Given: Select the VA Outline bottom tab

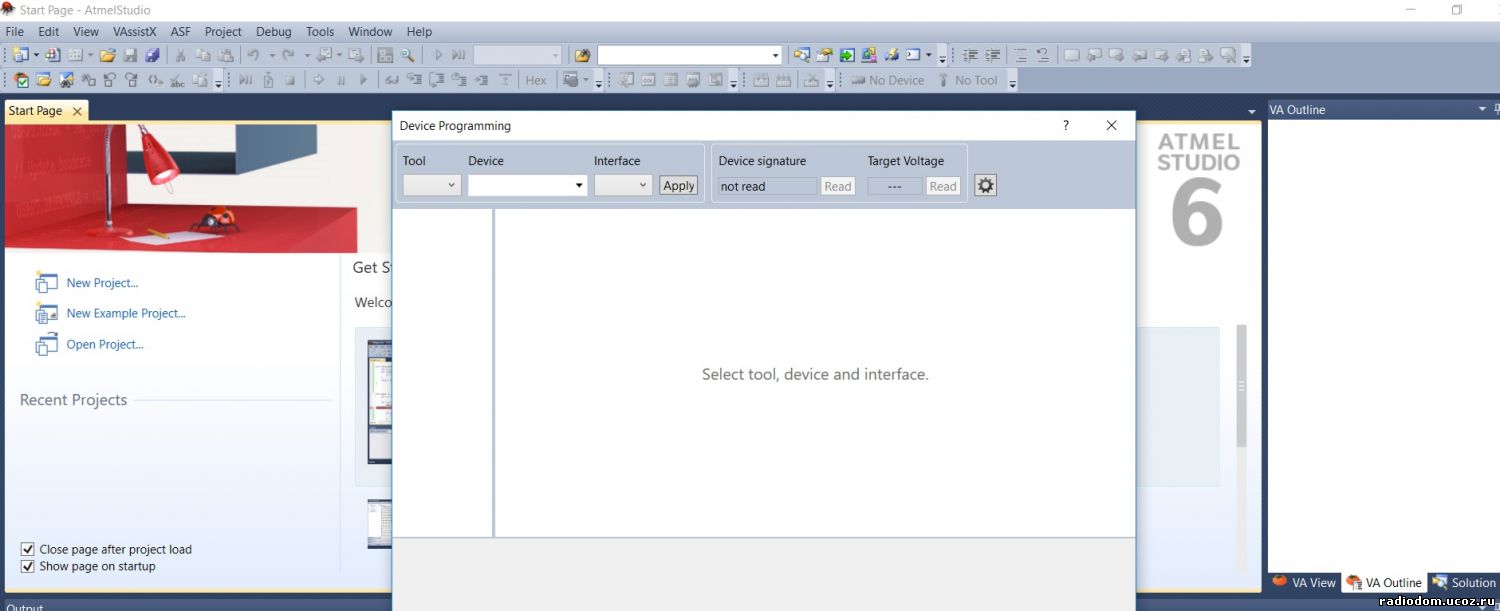Looking at the screenshot, I should tap(1384, 582).
